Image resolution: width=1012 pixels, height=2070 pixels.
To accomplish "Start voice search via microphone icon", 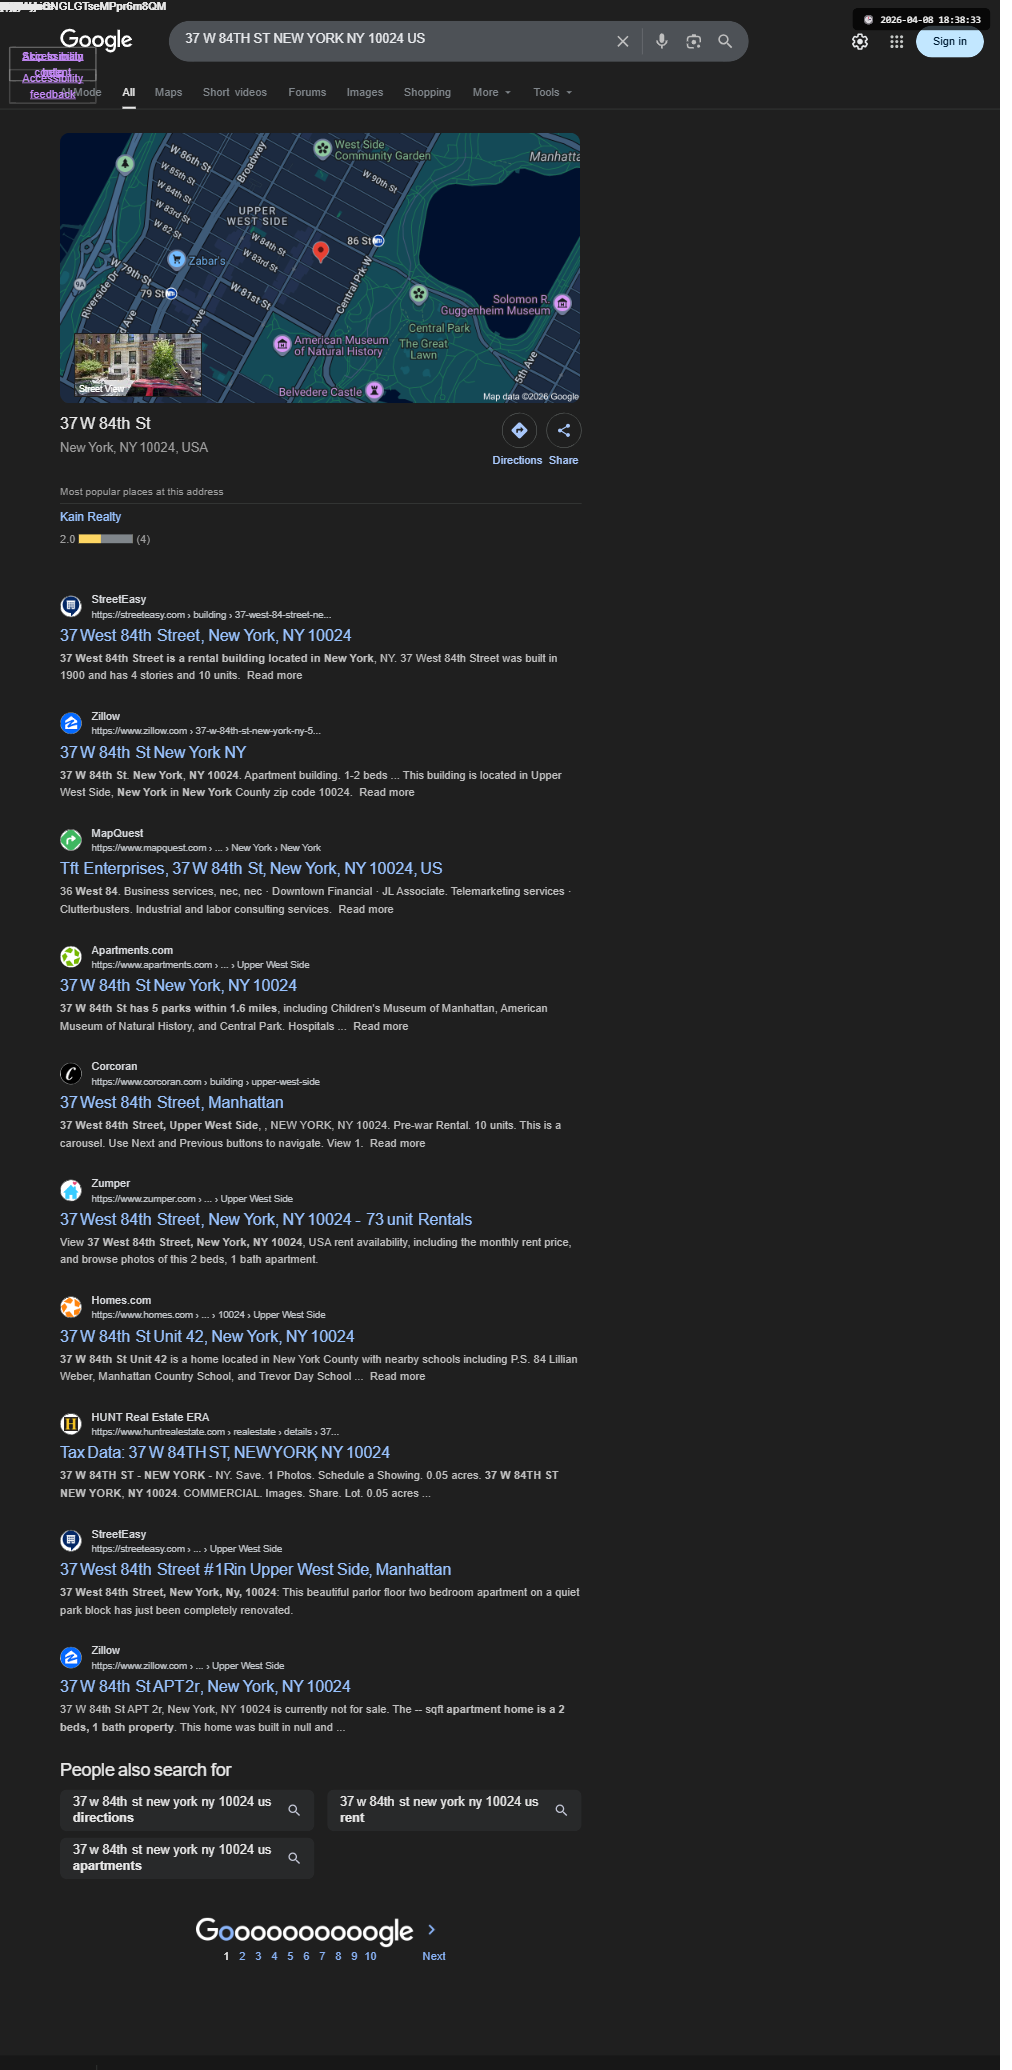I will 661,41.
